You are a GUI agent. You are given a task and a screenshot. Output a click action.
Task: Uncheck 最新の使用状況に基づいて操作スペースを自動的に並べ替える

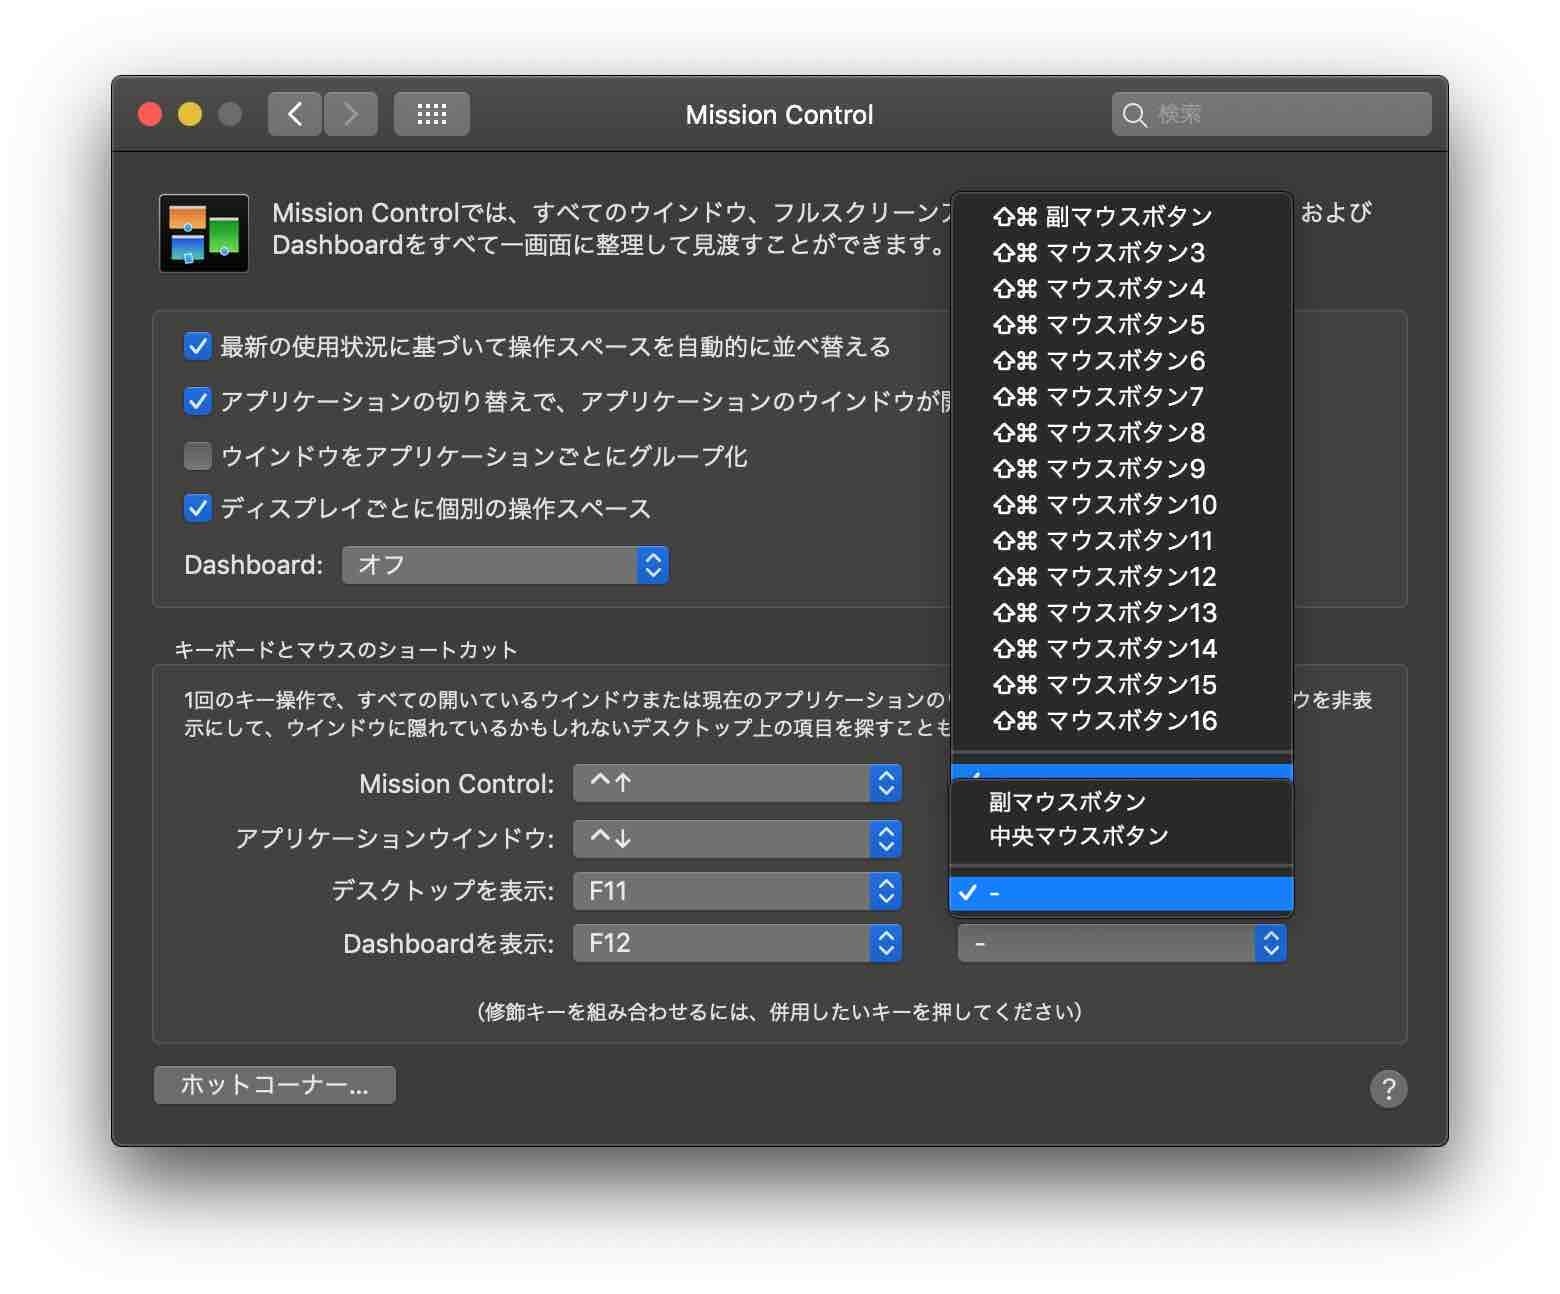[x=198, y=346]
